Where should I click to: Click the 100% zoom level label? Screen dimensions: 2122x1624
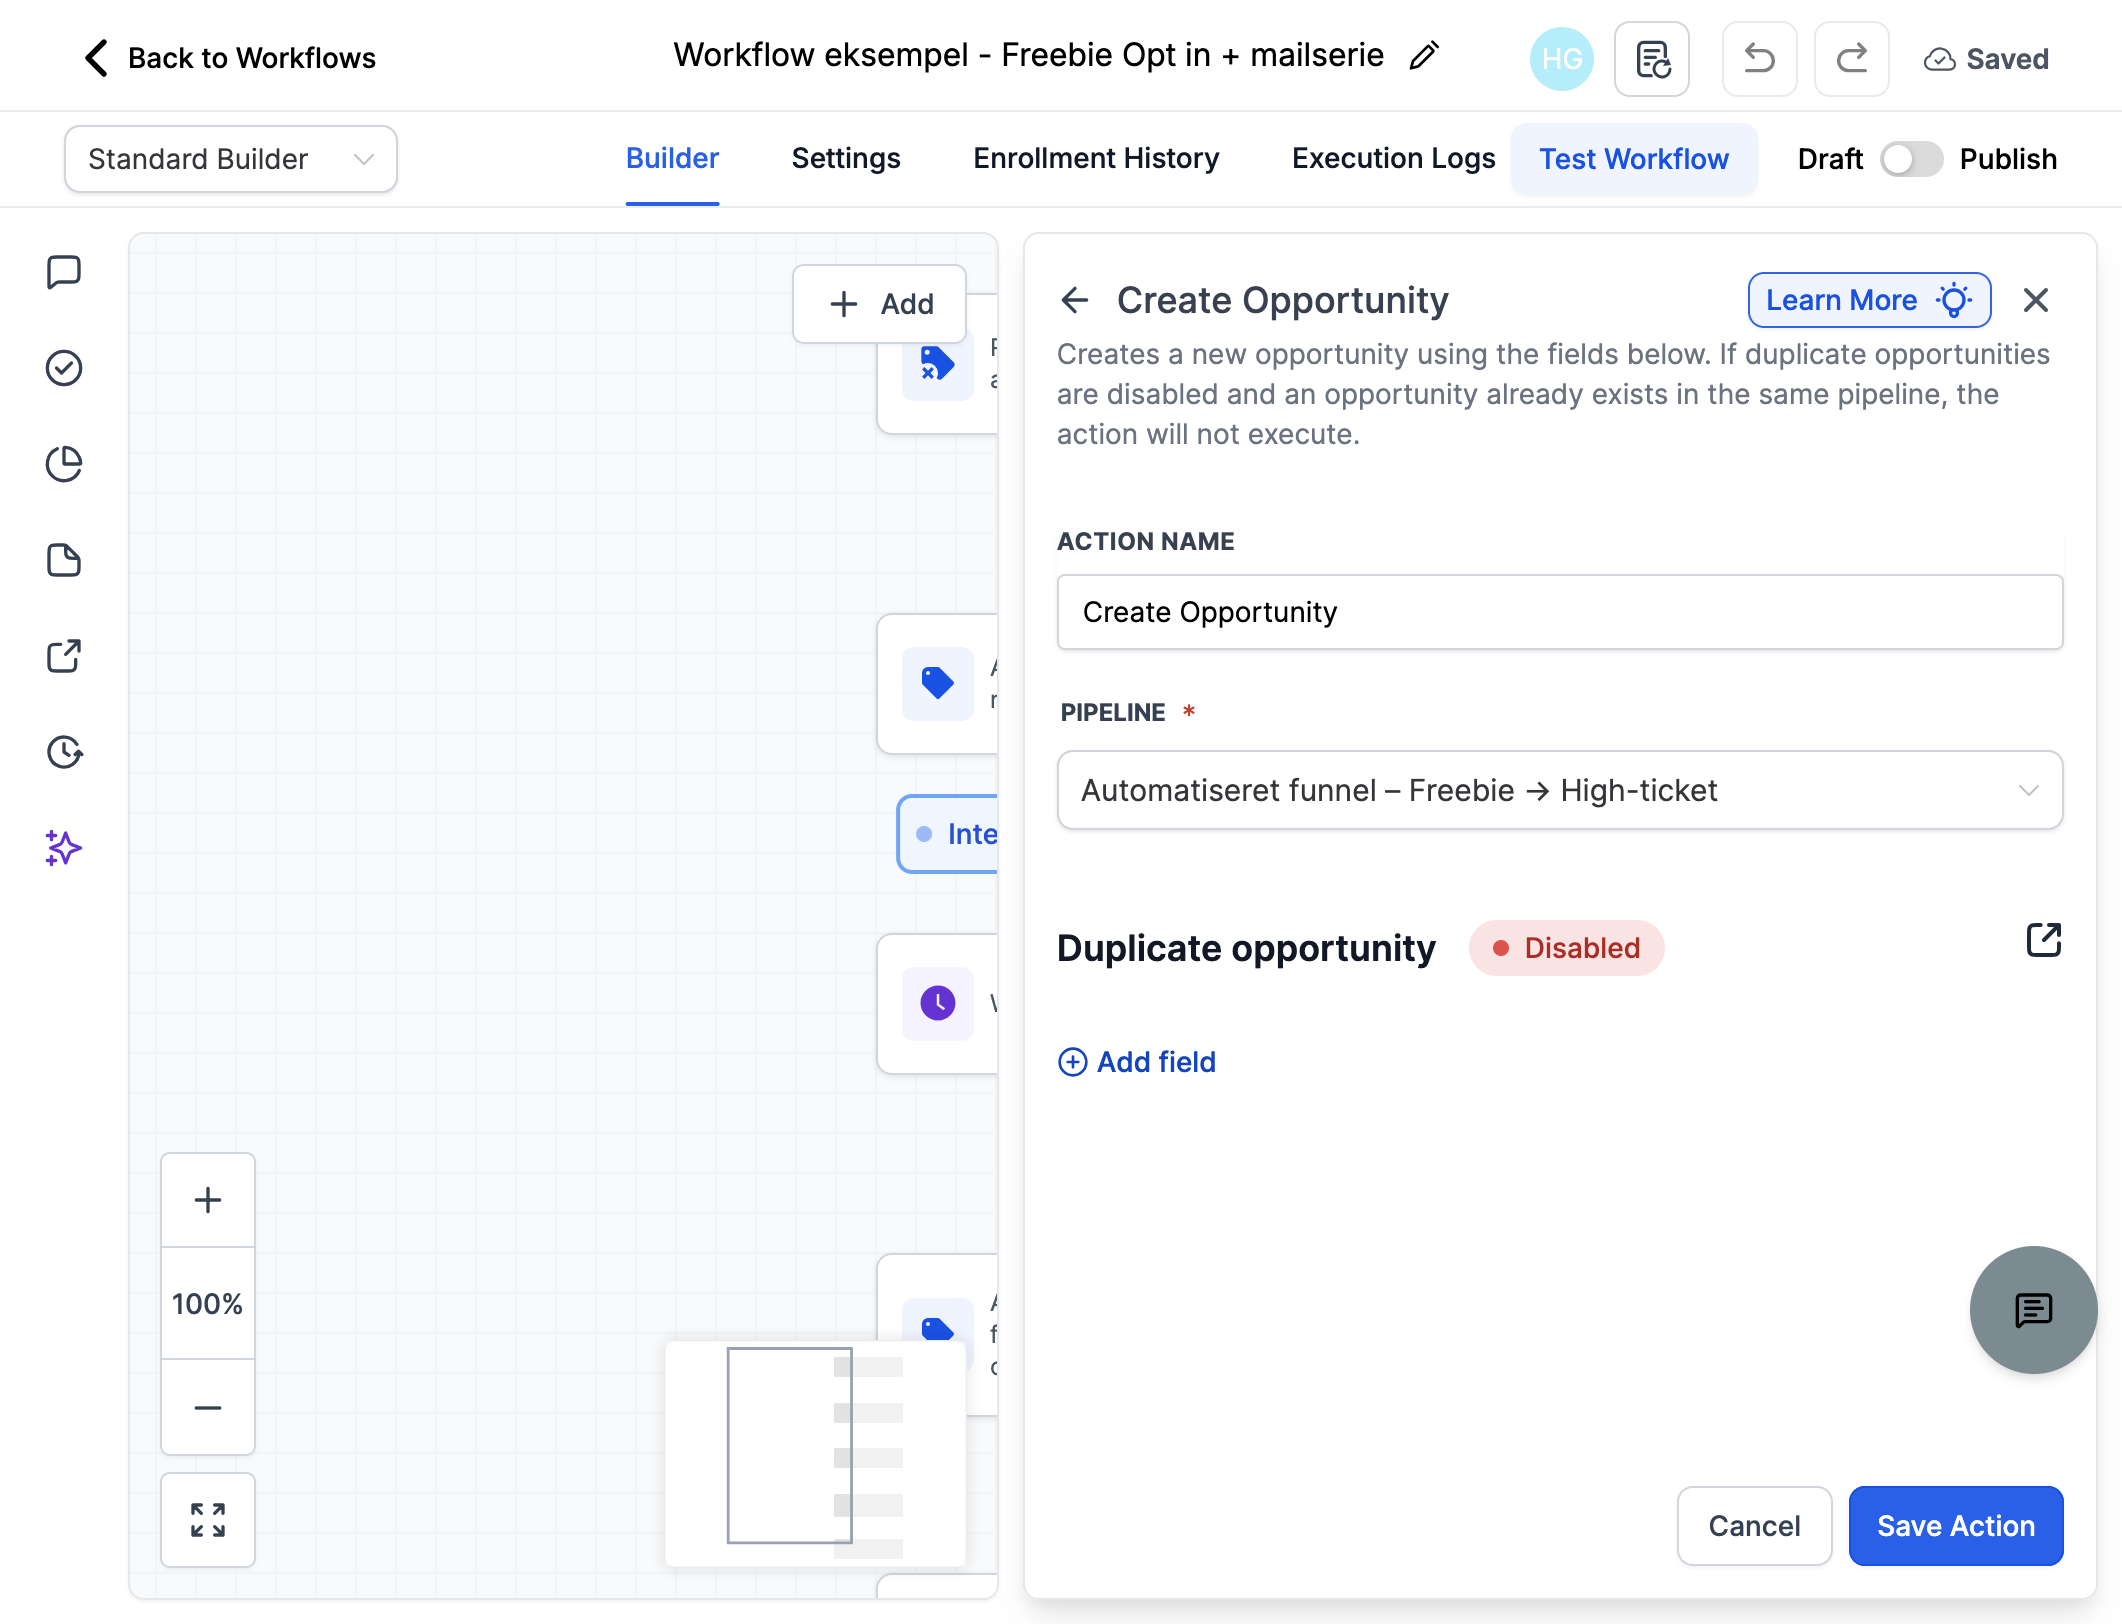coord(208,1304)
